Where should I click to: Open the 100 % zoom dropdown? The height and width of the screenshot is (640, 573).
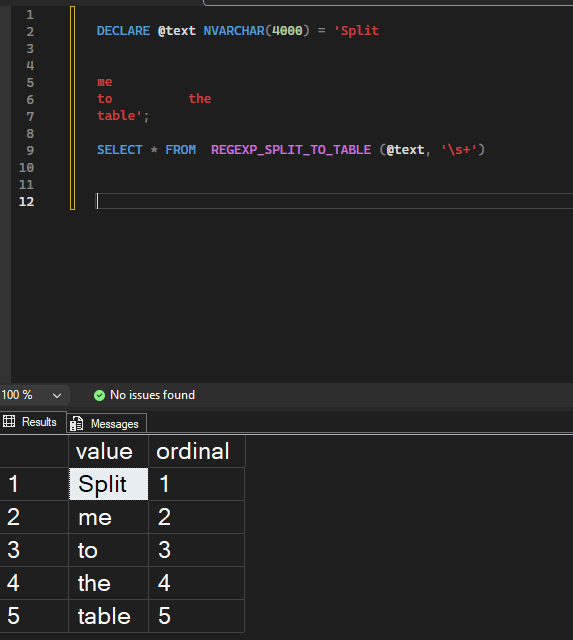tap(34, 395)
